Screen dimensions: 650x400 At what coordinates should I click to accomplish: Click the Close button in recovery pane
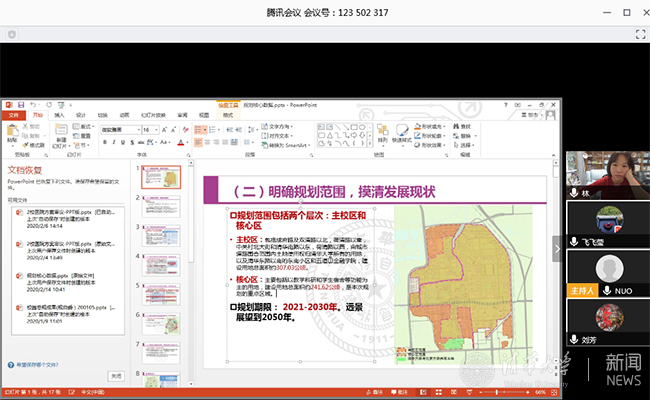point(116,376)
